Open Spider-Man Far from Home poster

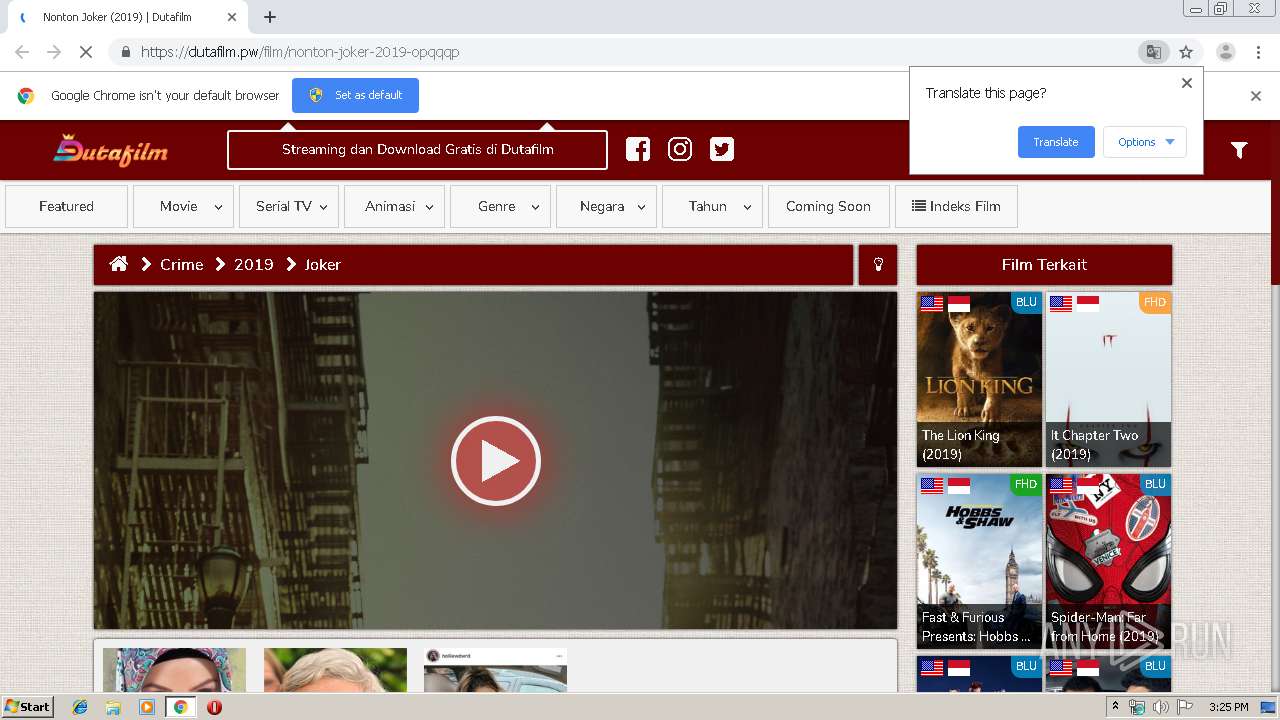(1108, 561)
